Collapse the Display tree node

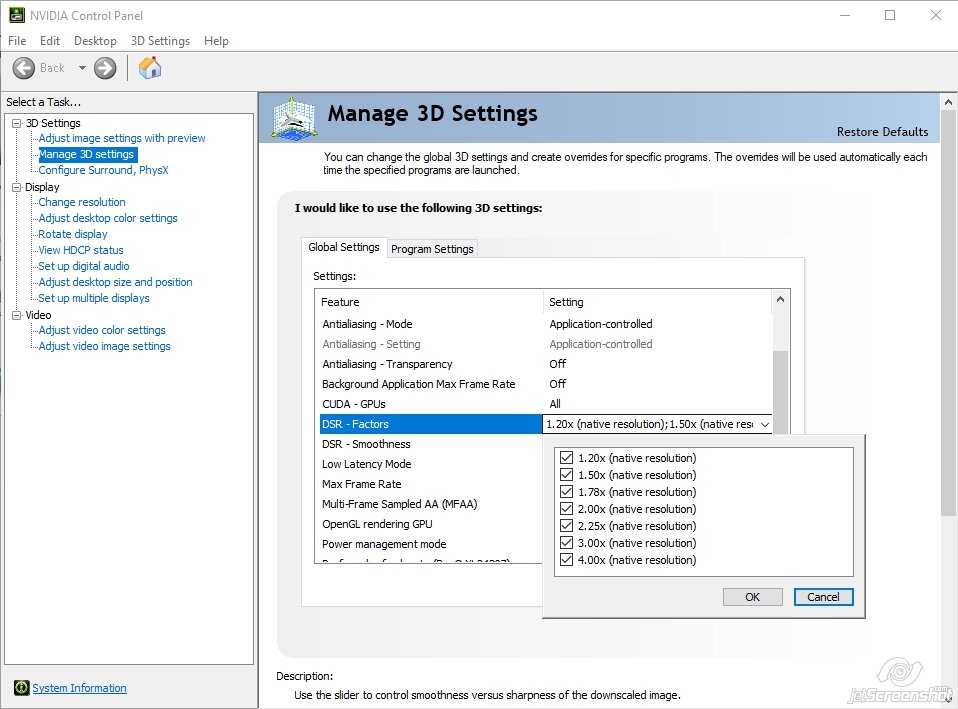[16, 187]
